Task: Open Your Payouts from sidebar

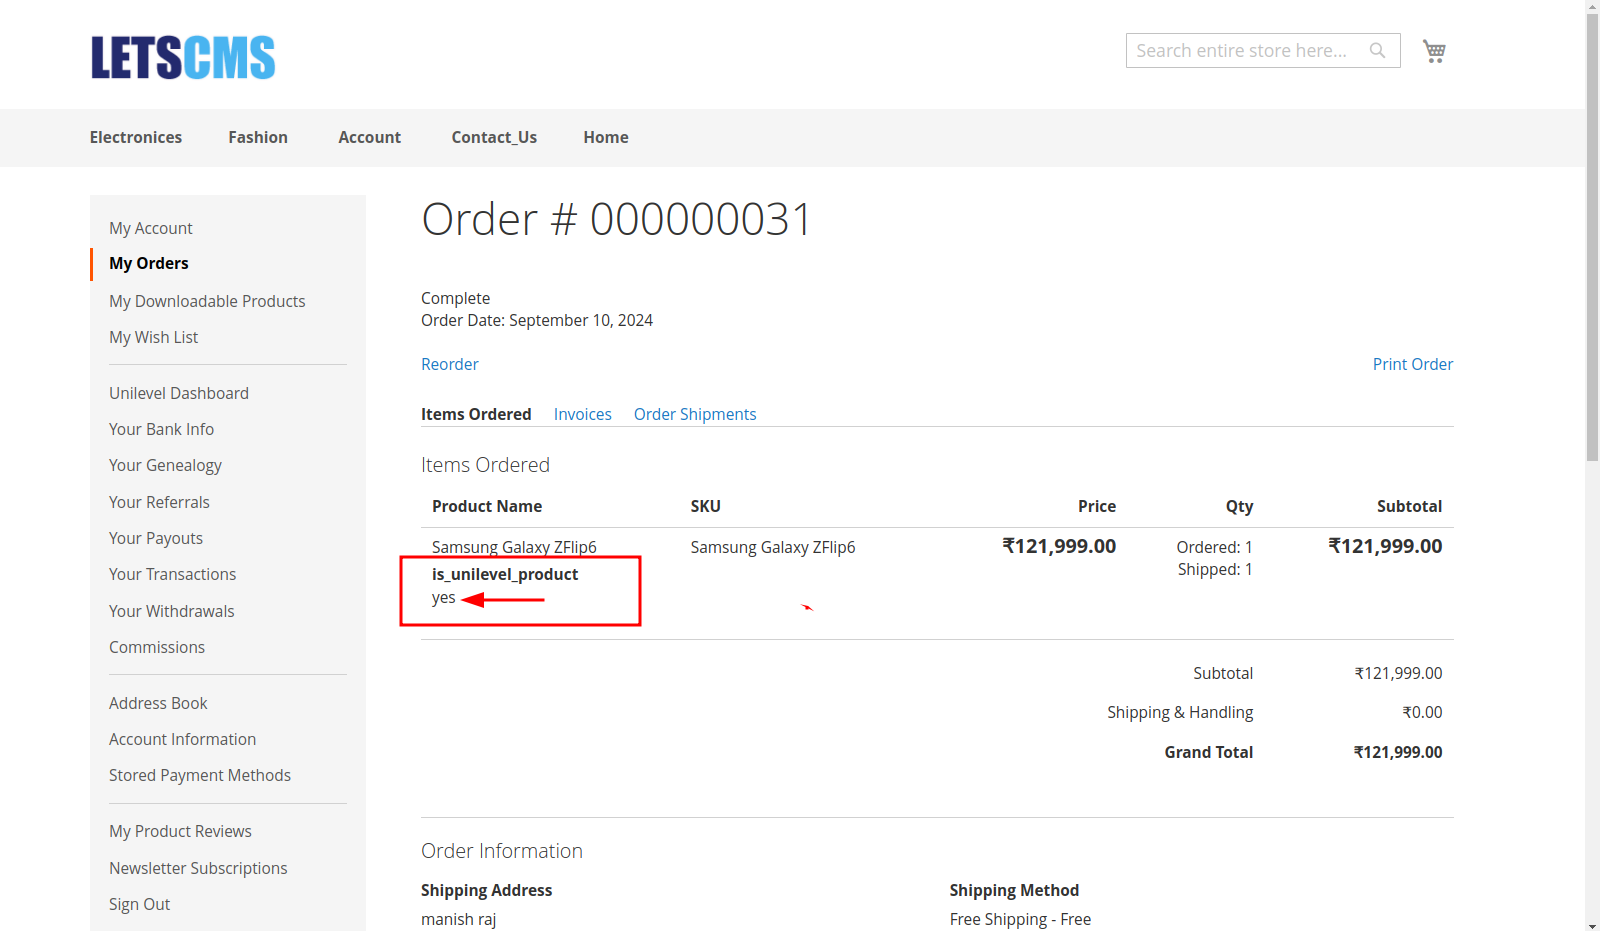Action: [156, 538]
